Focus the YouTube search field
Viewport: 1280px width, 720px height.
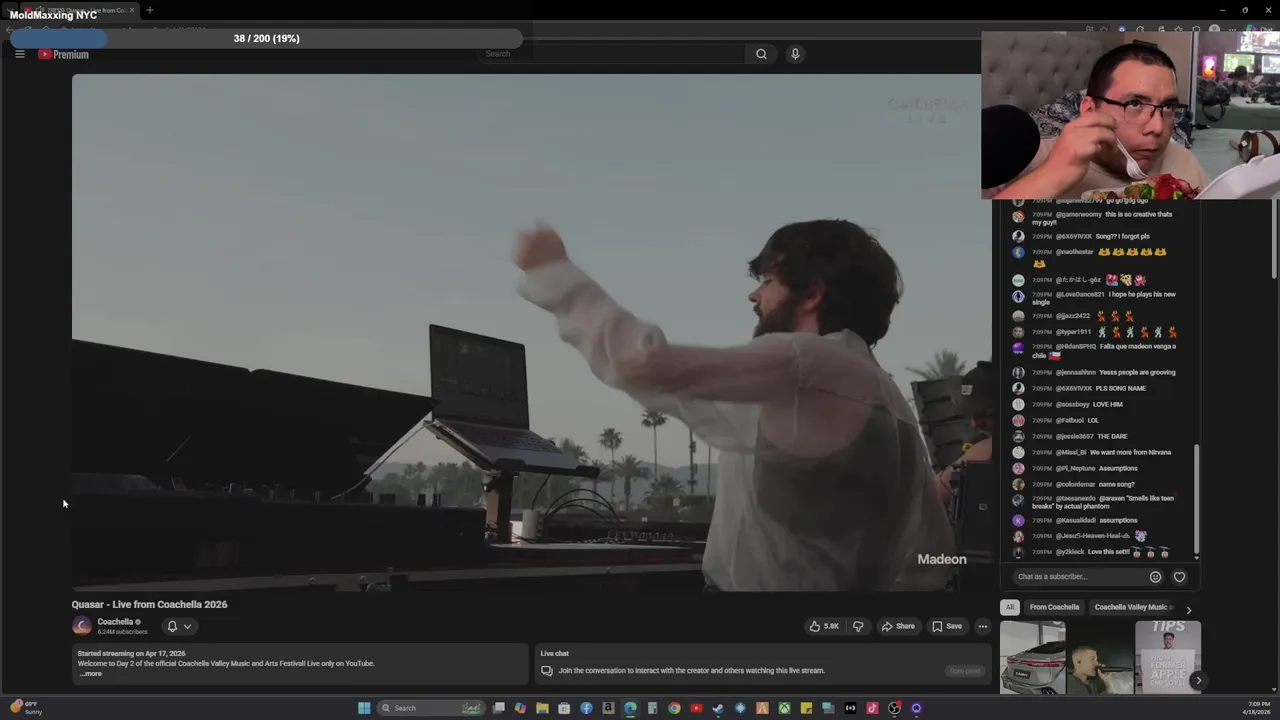pyautogui.click(x=610, y=54)
